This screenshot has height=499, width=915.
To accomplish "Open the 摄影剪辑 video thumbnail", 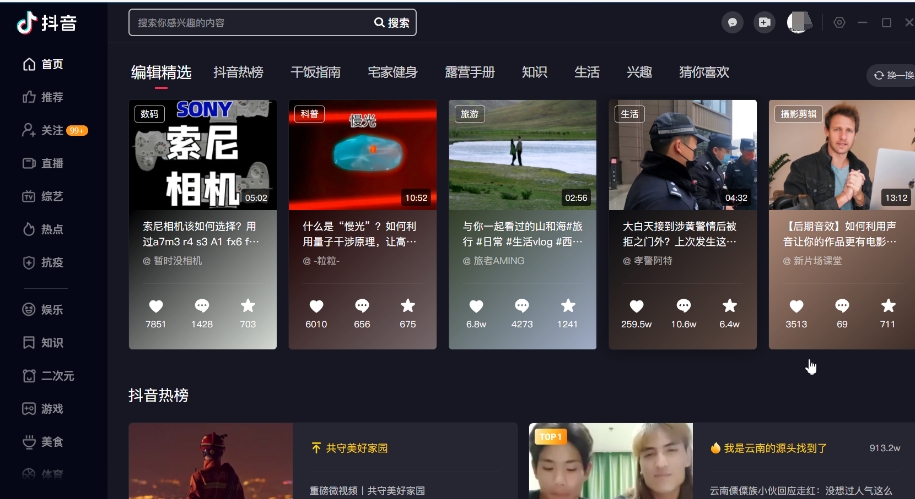I will tap(842, 155).
